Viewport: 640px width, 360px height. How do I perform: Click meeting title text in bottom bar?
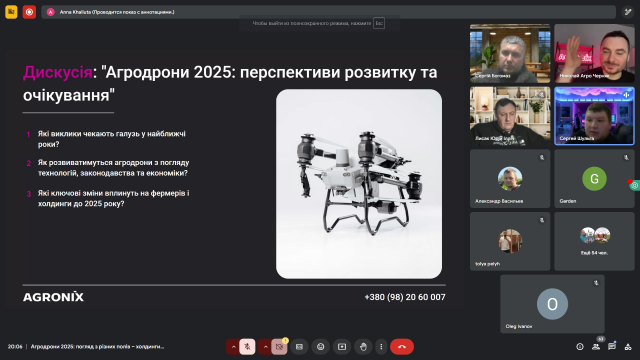(97, 347)
